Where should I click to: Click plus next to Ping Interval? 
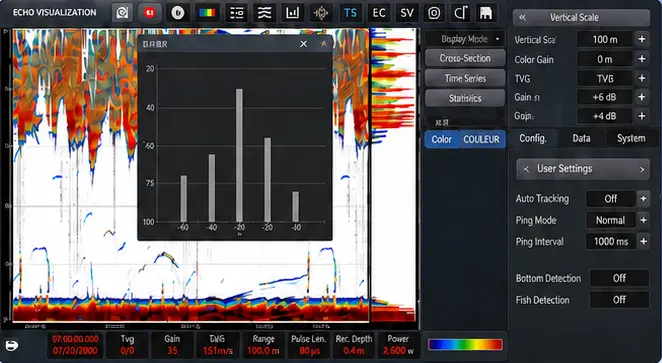click(x=643, y=241)
